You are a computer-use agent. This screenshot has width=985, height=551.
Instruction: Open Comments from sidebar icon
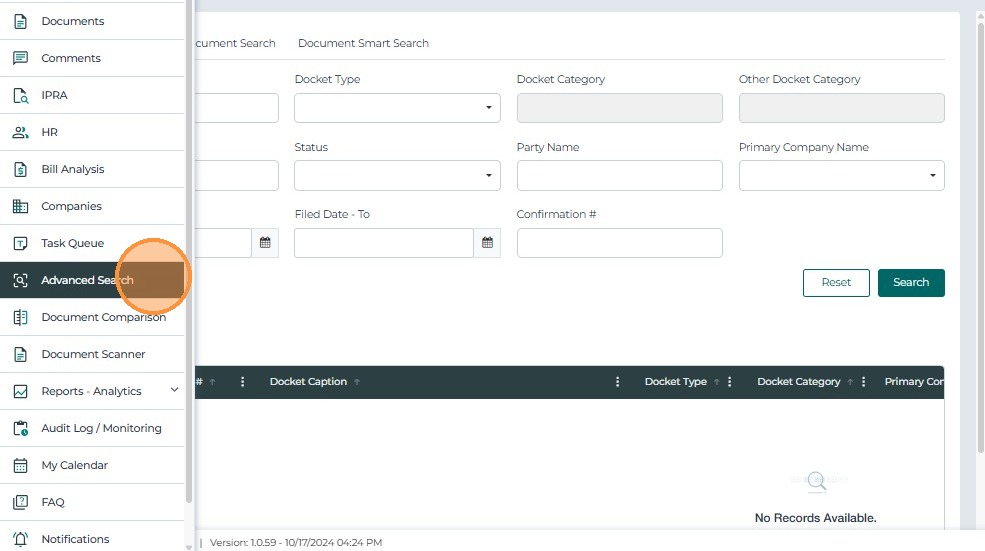[20, 58]
